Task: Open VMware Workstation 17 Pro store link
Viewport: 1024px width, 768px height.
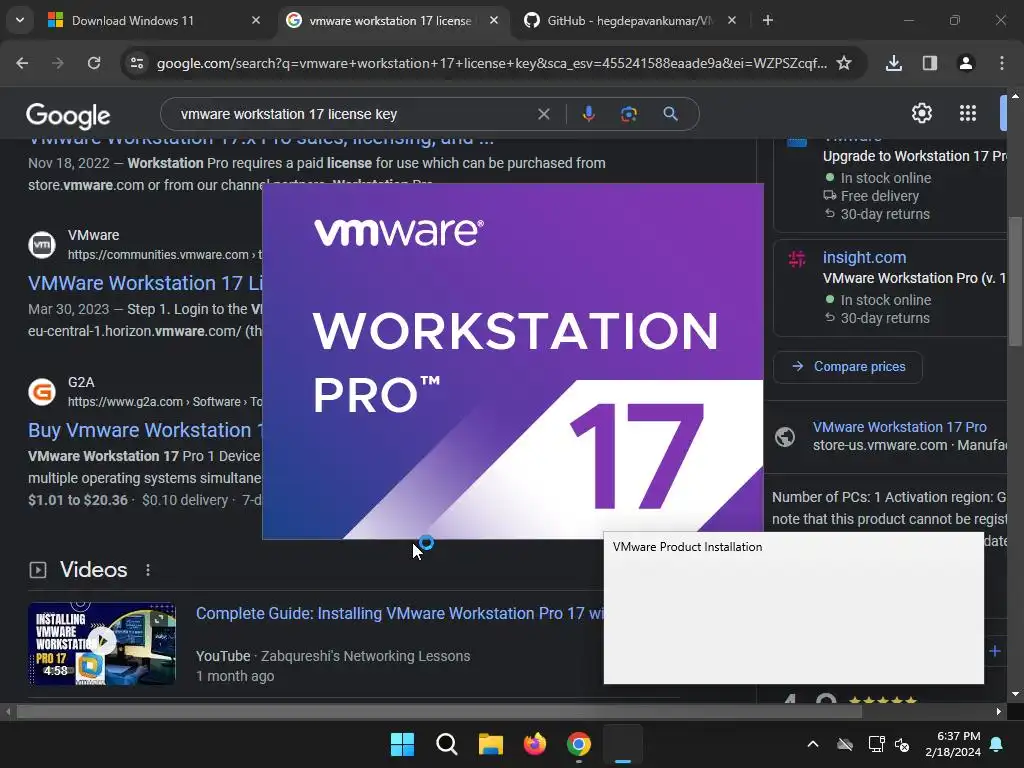Action: click(x=899, y=427)
